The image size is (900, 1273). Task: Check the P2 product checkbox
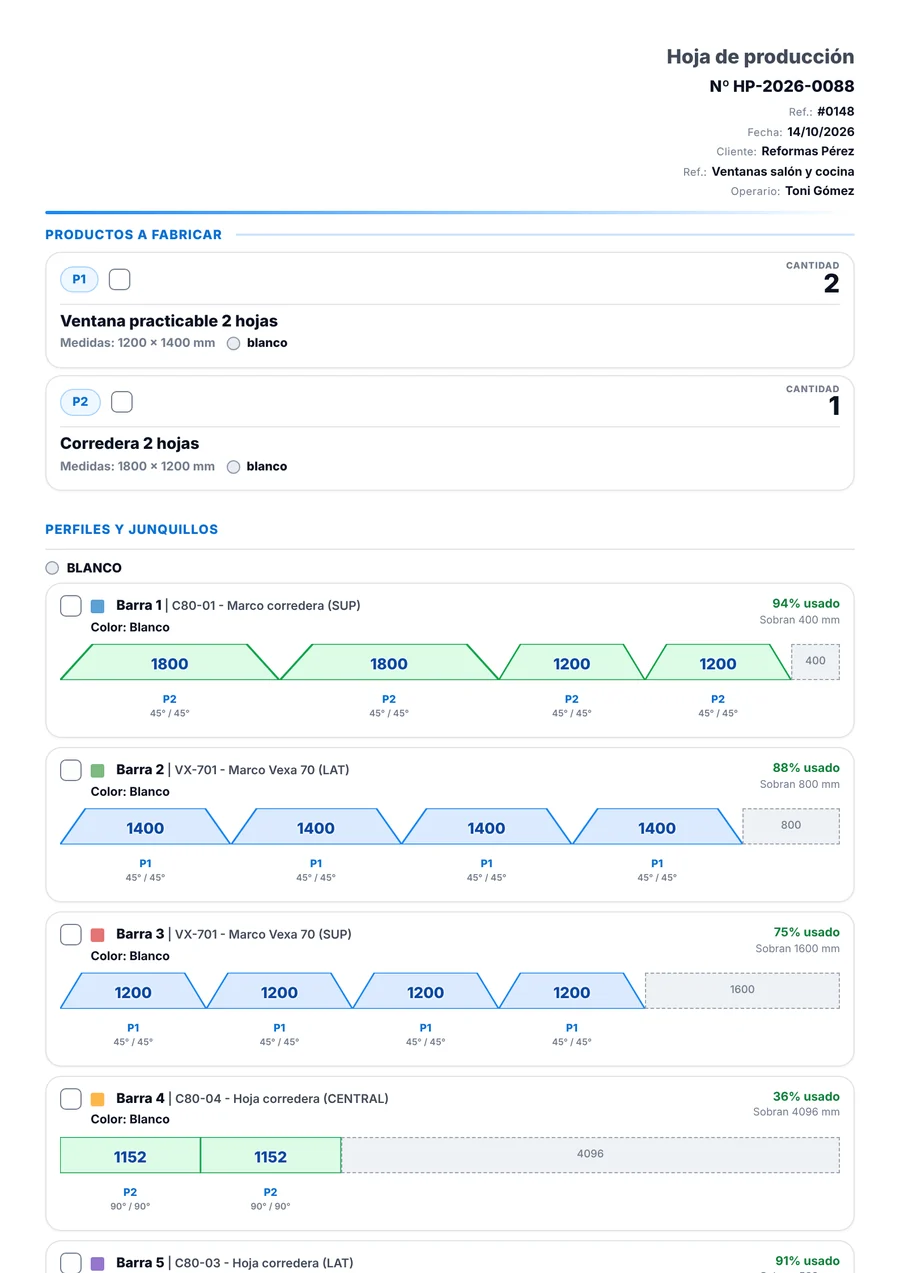tap(121, 402)
